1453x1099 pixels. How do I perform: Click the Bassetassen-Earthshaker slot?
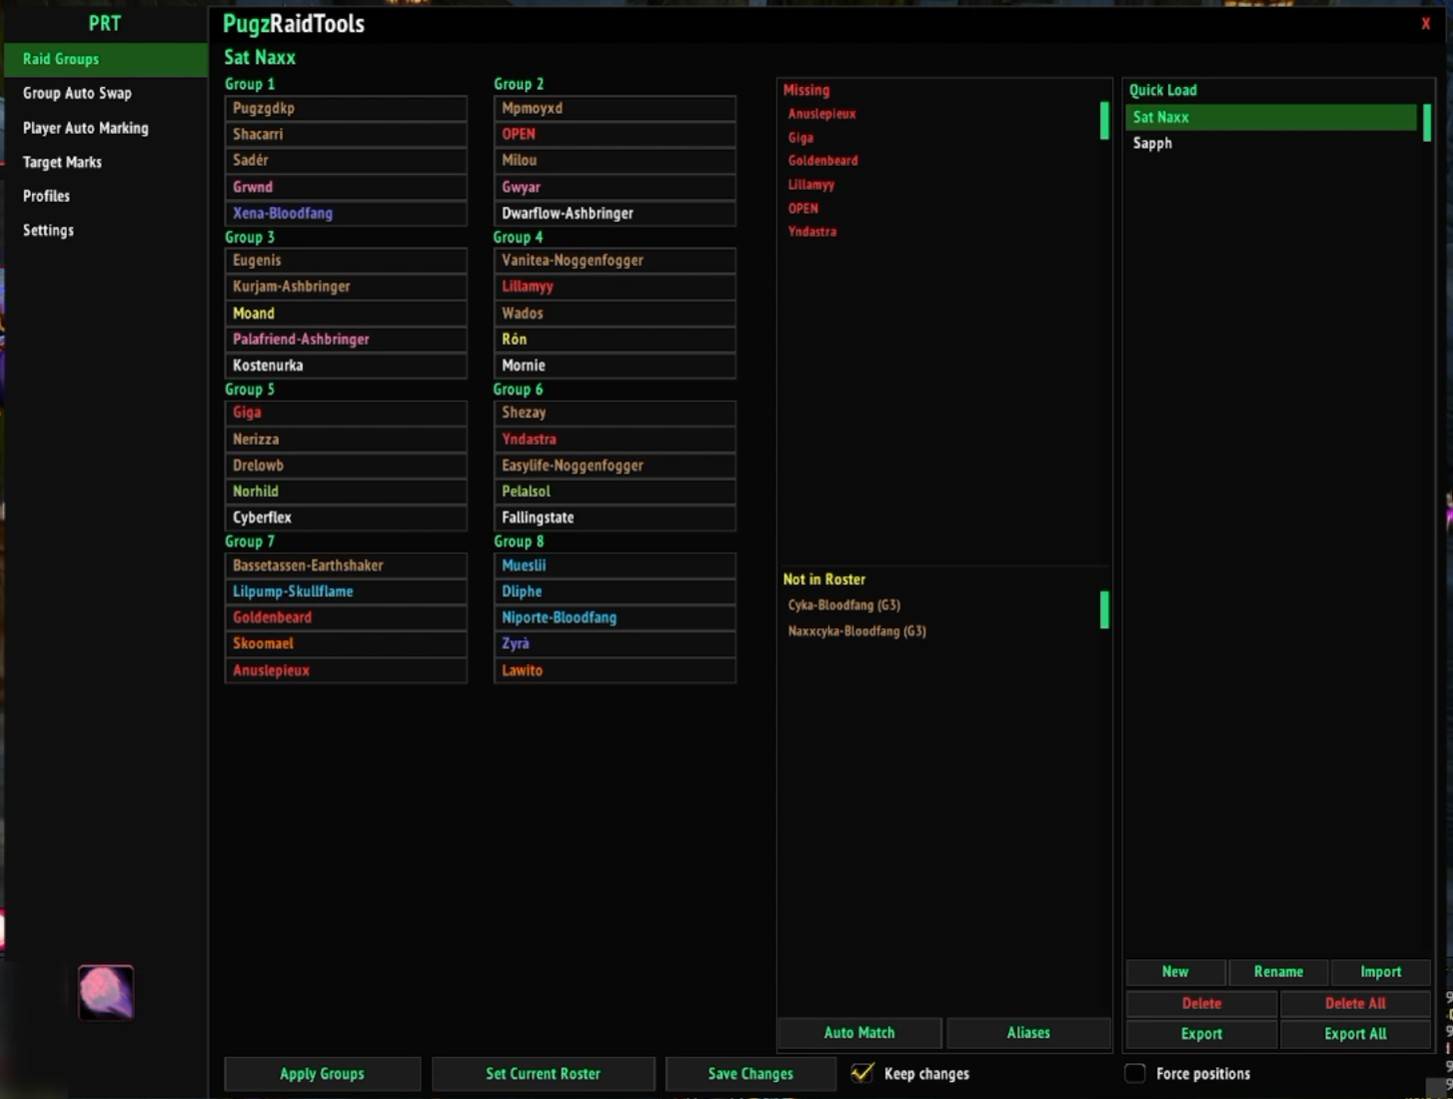[346, 565]
